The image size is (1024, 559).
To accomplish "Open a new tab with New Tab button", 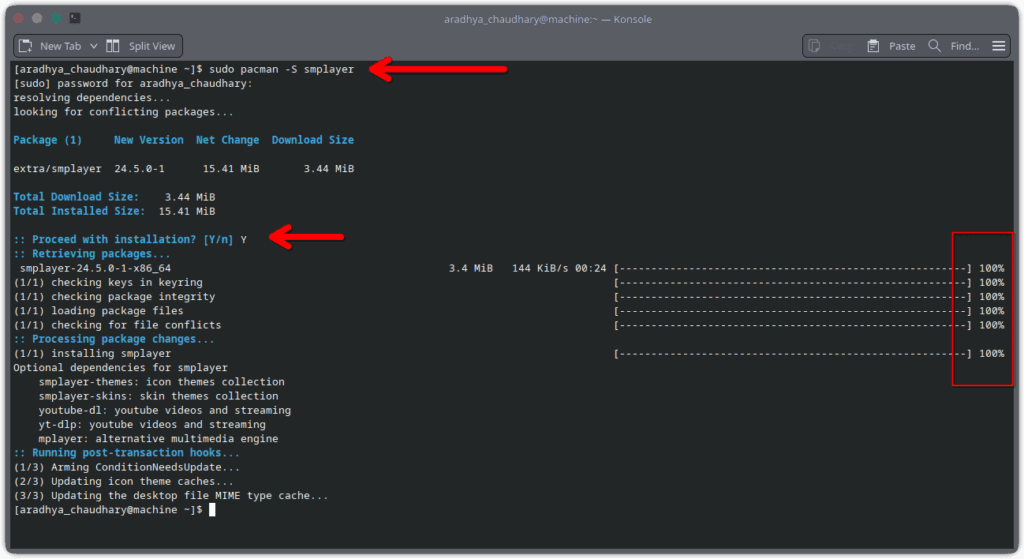I will pos(50,46).
